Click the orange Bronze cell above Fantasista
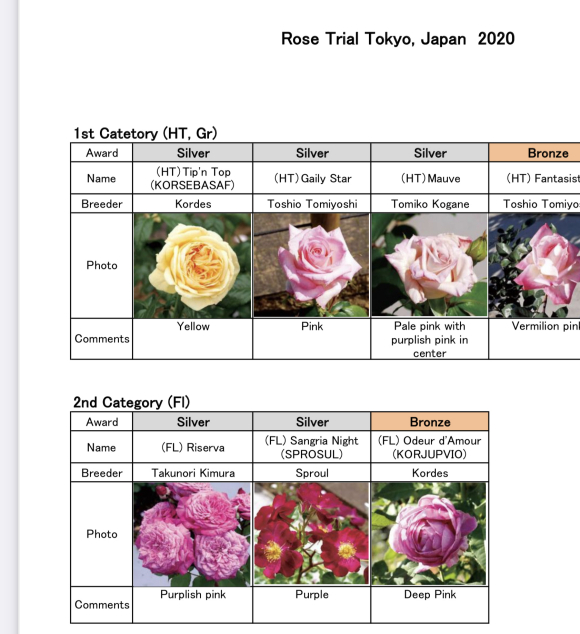Screen dimensions: 580x634 pyautogui.click(x=534, y=153)
